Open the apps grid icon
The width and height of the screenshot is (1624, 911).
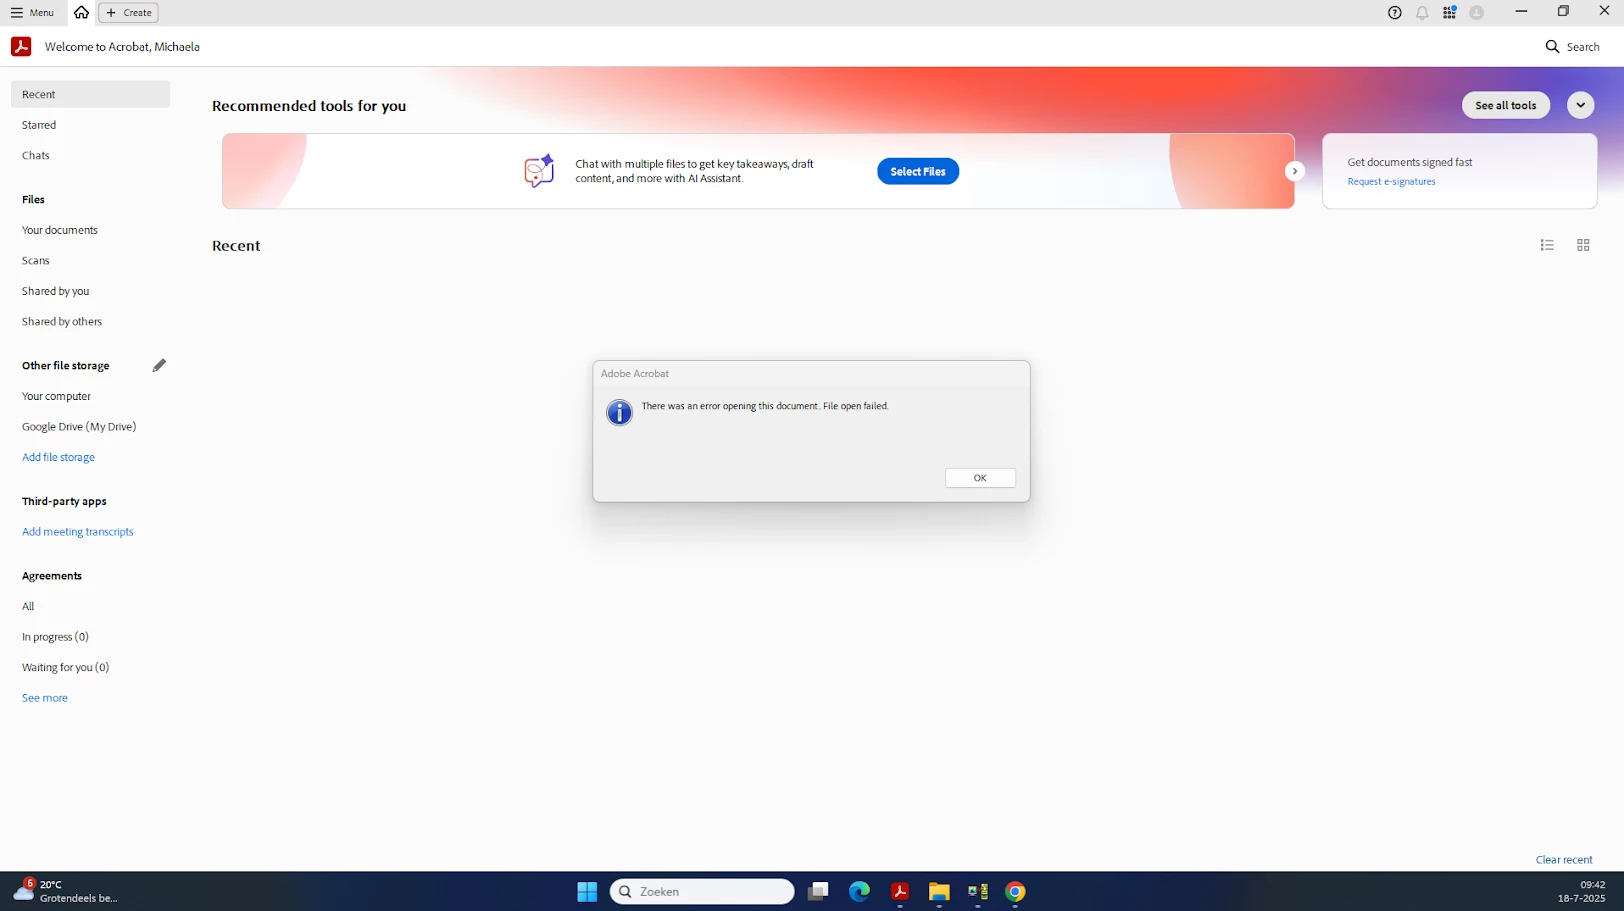(x=1449, y=13)
